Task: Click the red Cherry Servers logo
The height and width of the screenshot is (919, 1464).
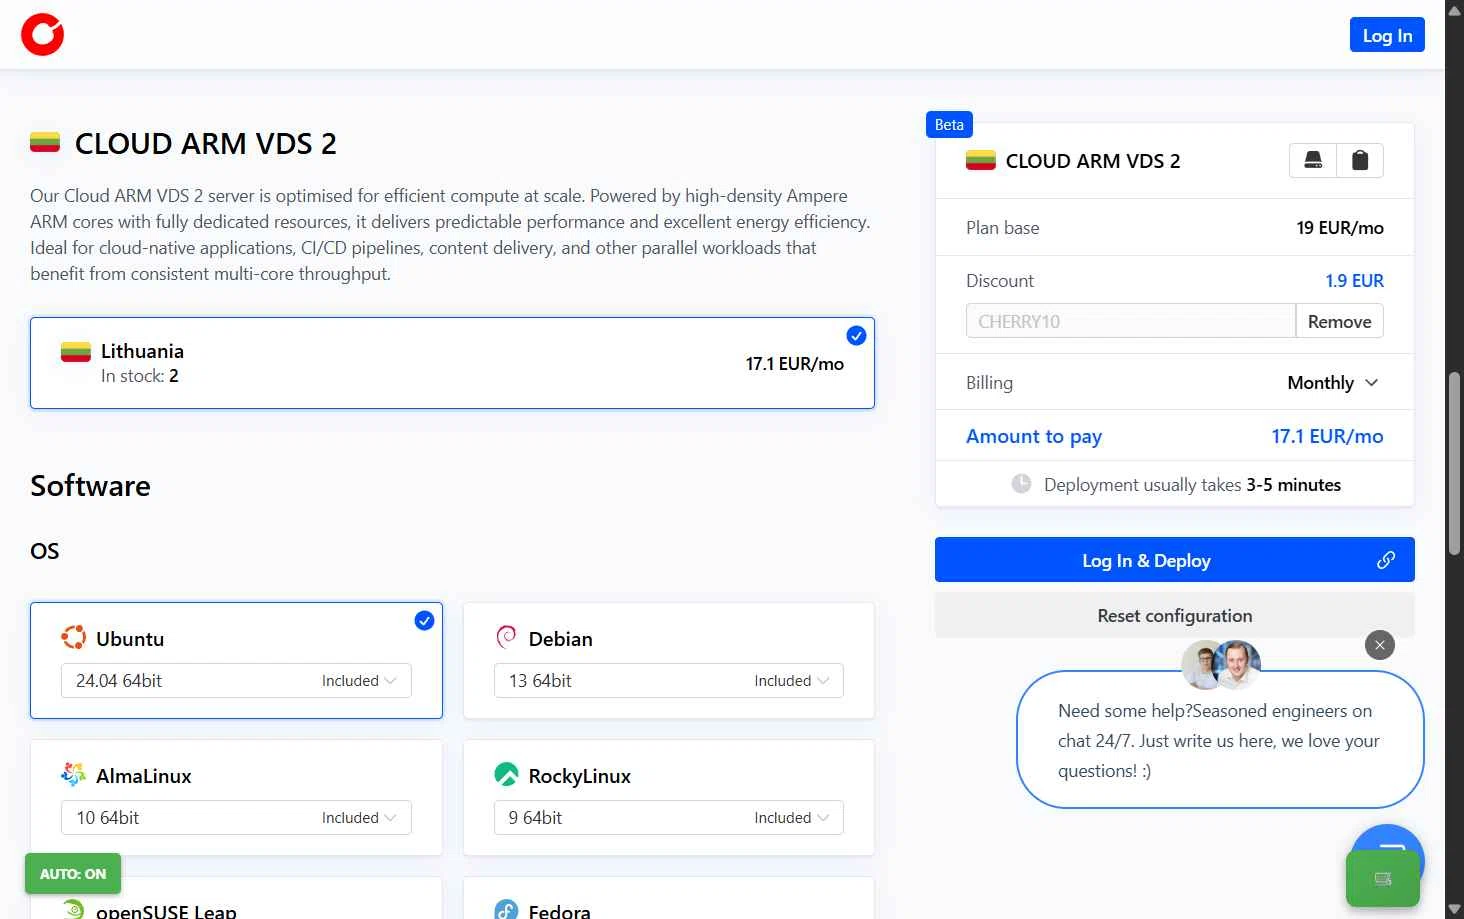Action: [42, 34]
